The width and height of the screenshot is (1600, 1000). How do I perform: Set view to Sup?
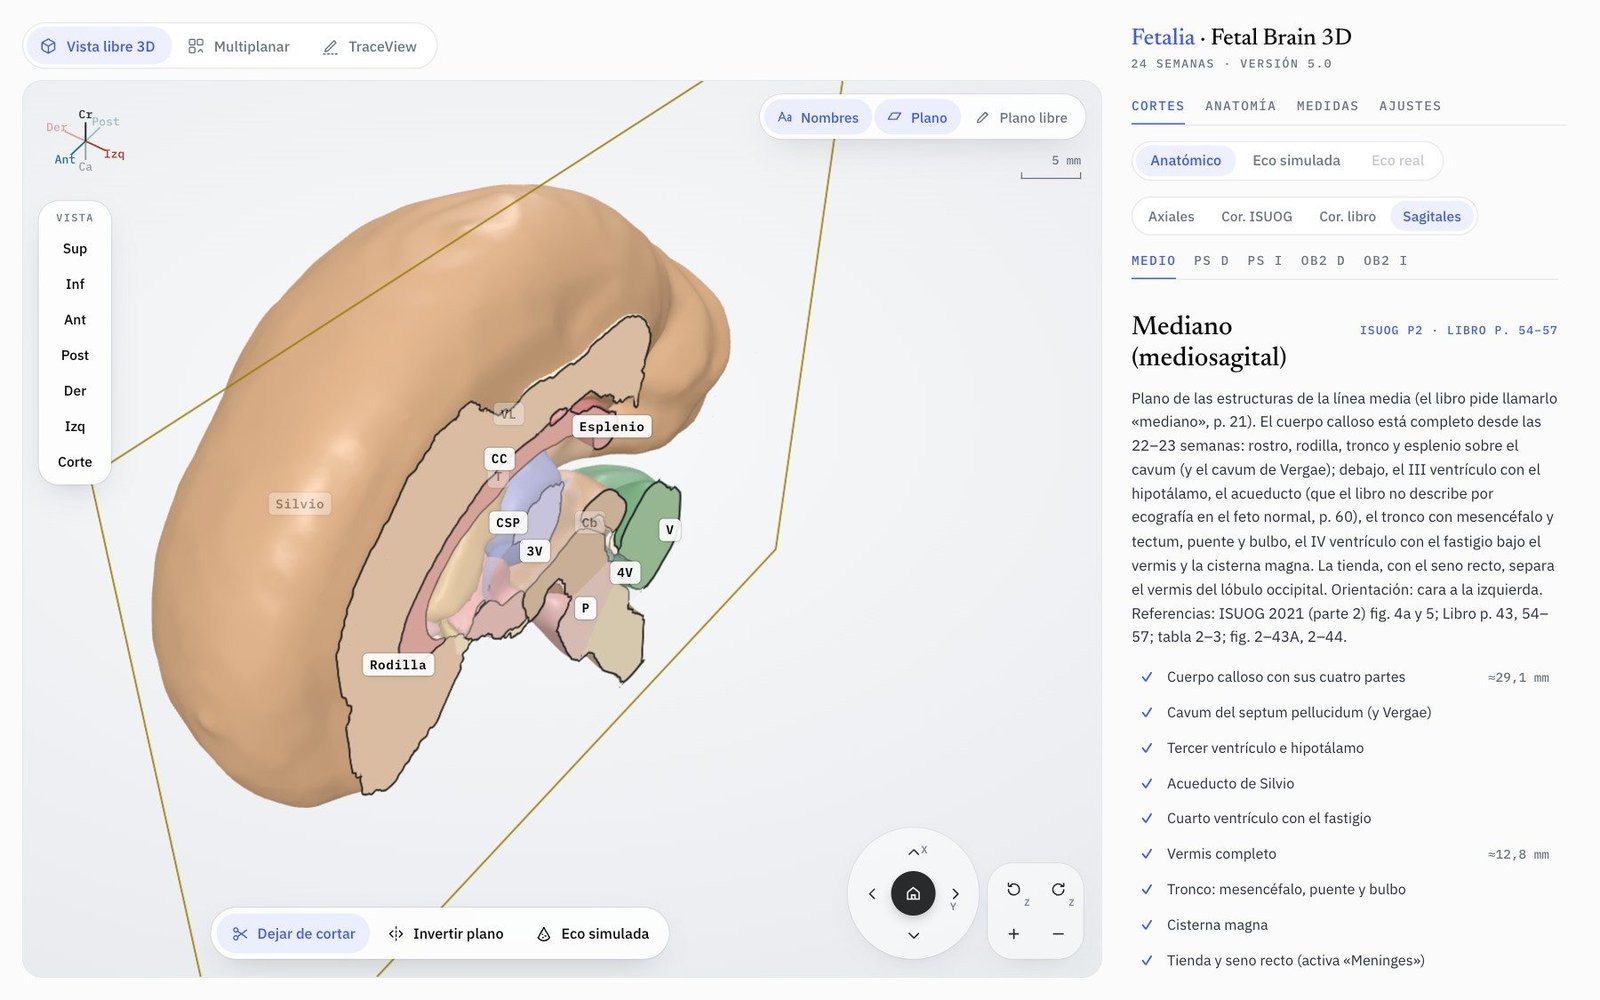pyautogui.click(x=75, y=249)
